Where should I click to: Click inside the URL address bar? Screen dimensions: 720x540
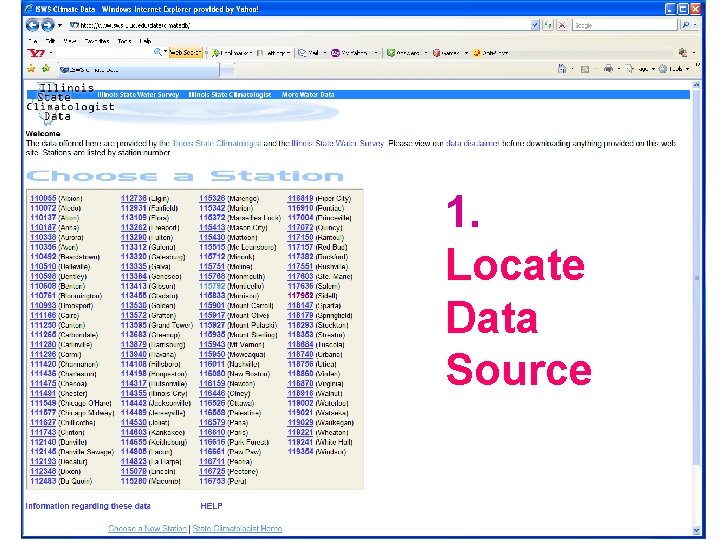tap(299, 25)
